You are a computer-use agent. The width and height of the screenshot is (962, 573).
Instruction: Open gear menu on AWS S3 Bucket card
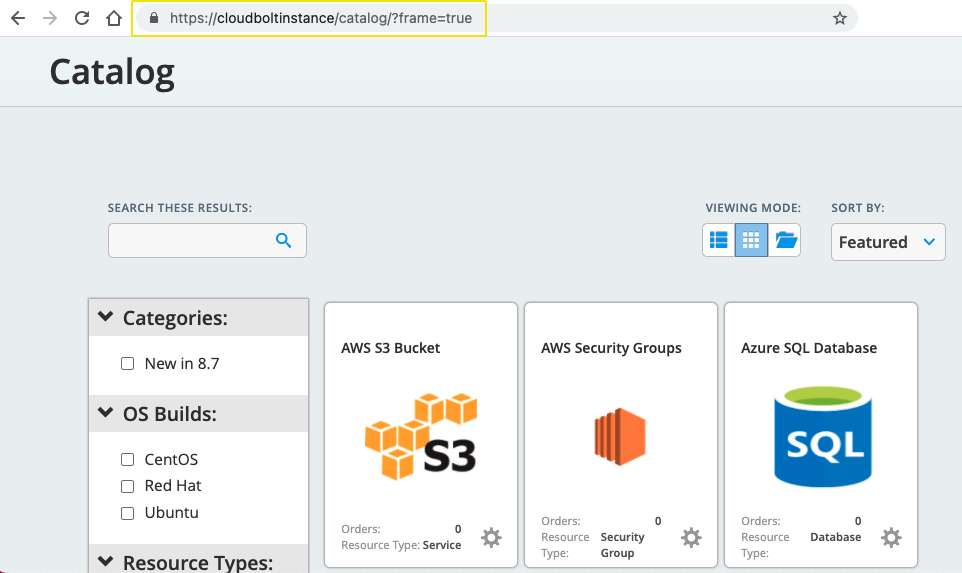[491, 537]
